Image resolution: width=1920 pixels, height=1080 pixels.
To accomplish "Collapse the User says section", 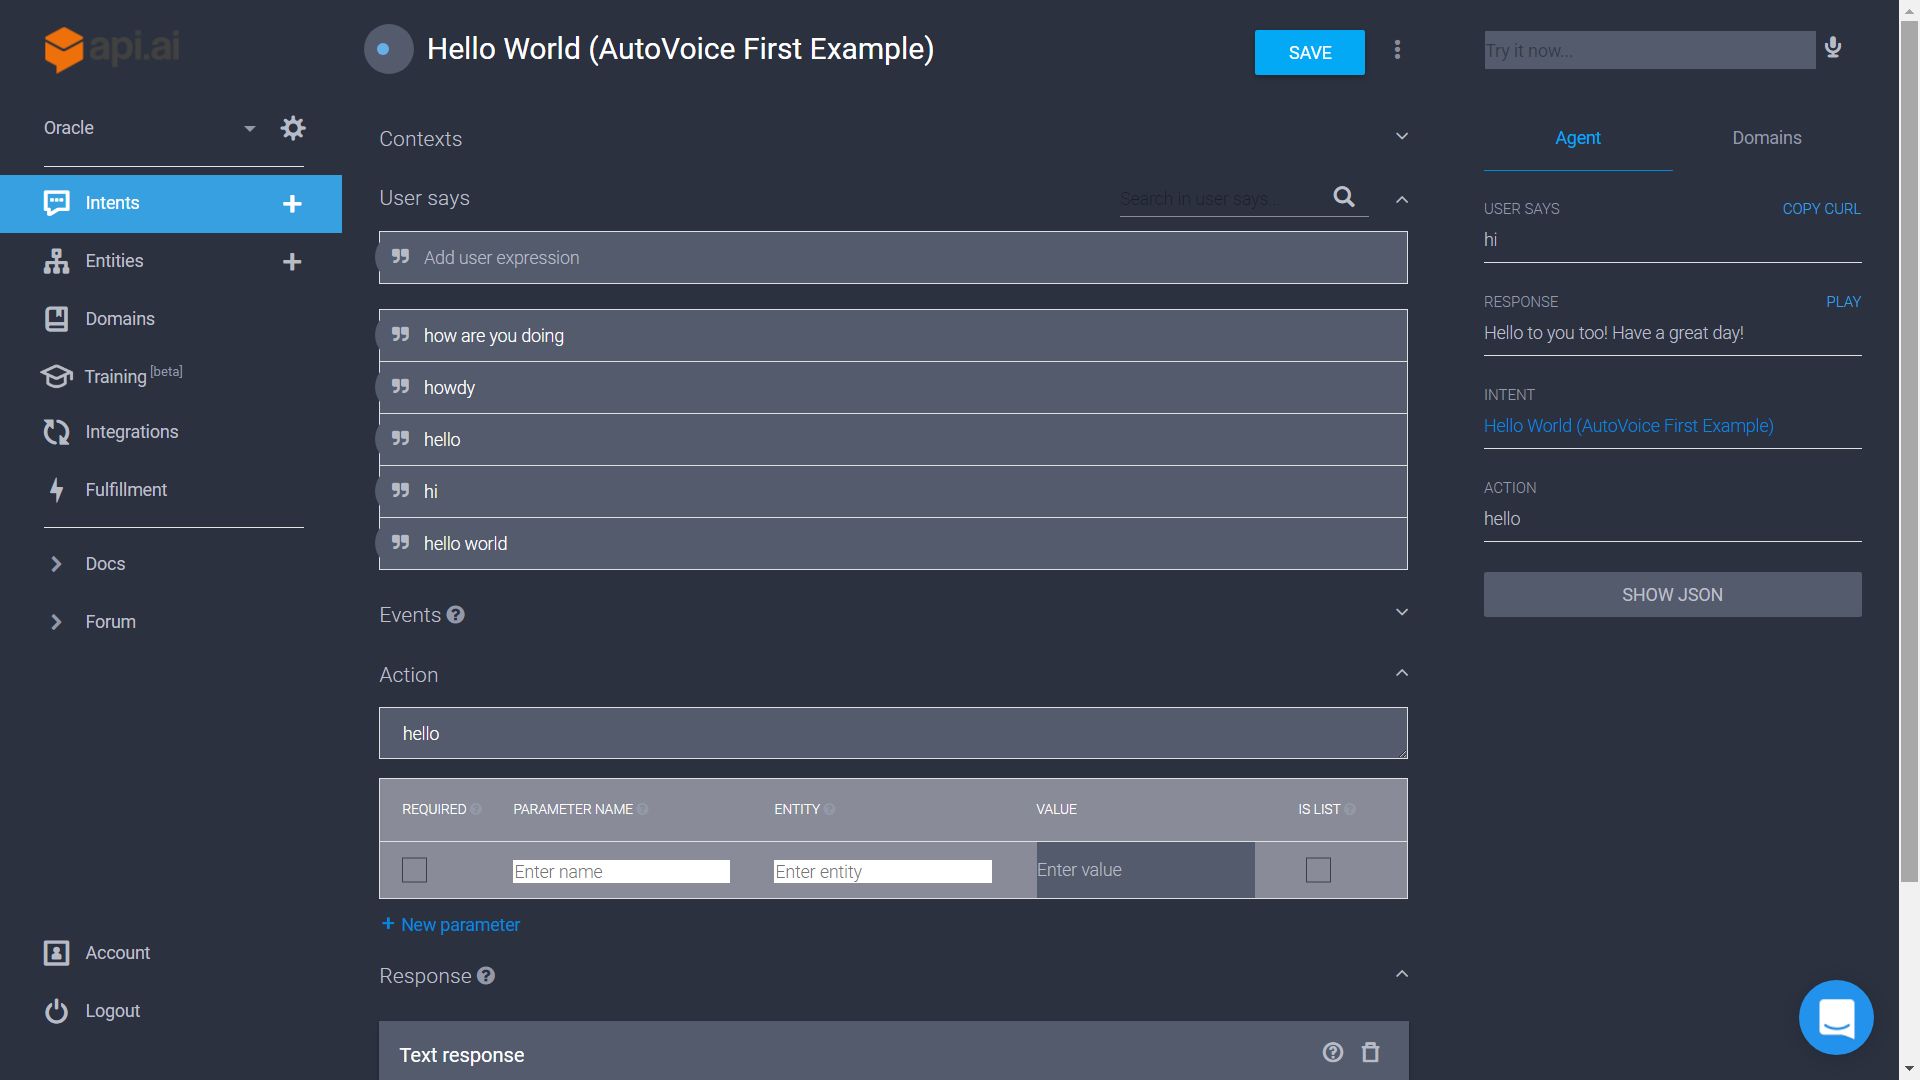I will 1402,200.
